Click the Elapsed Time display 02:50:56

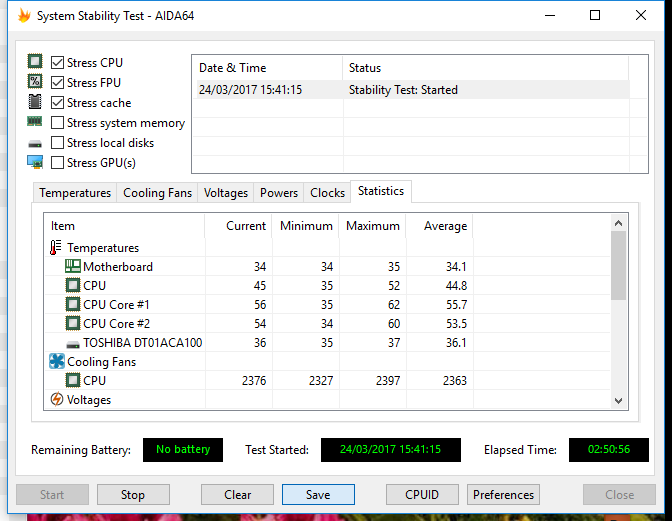point(609,449)
